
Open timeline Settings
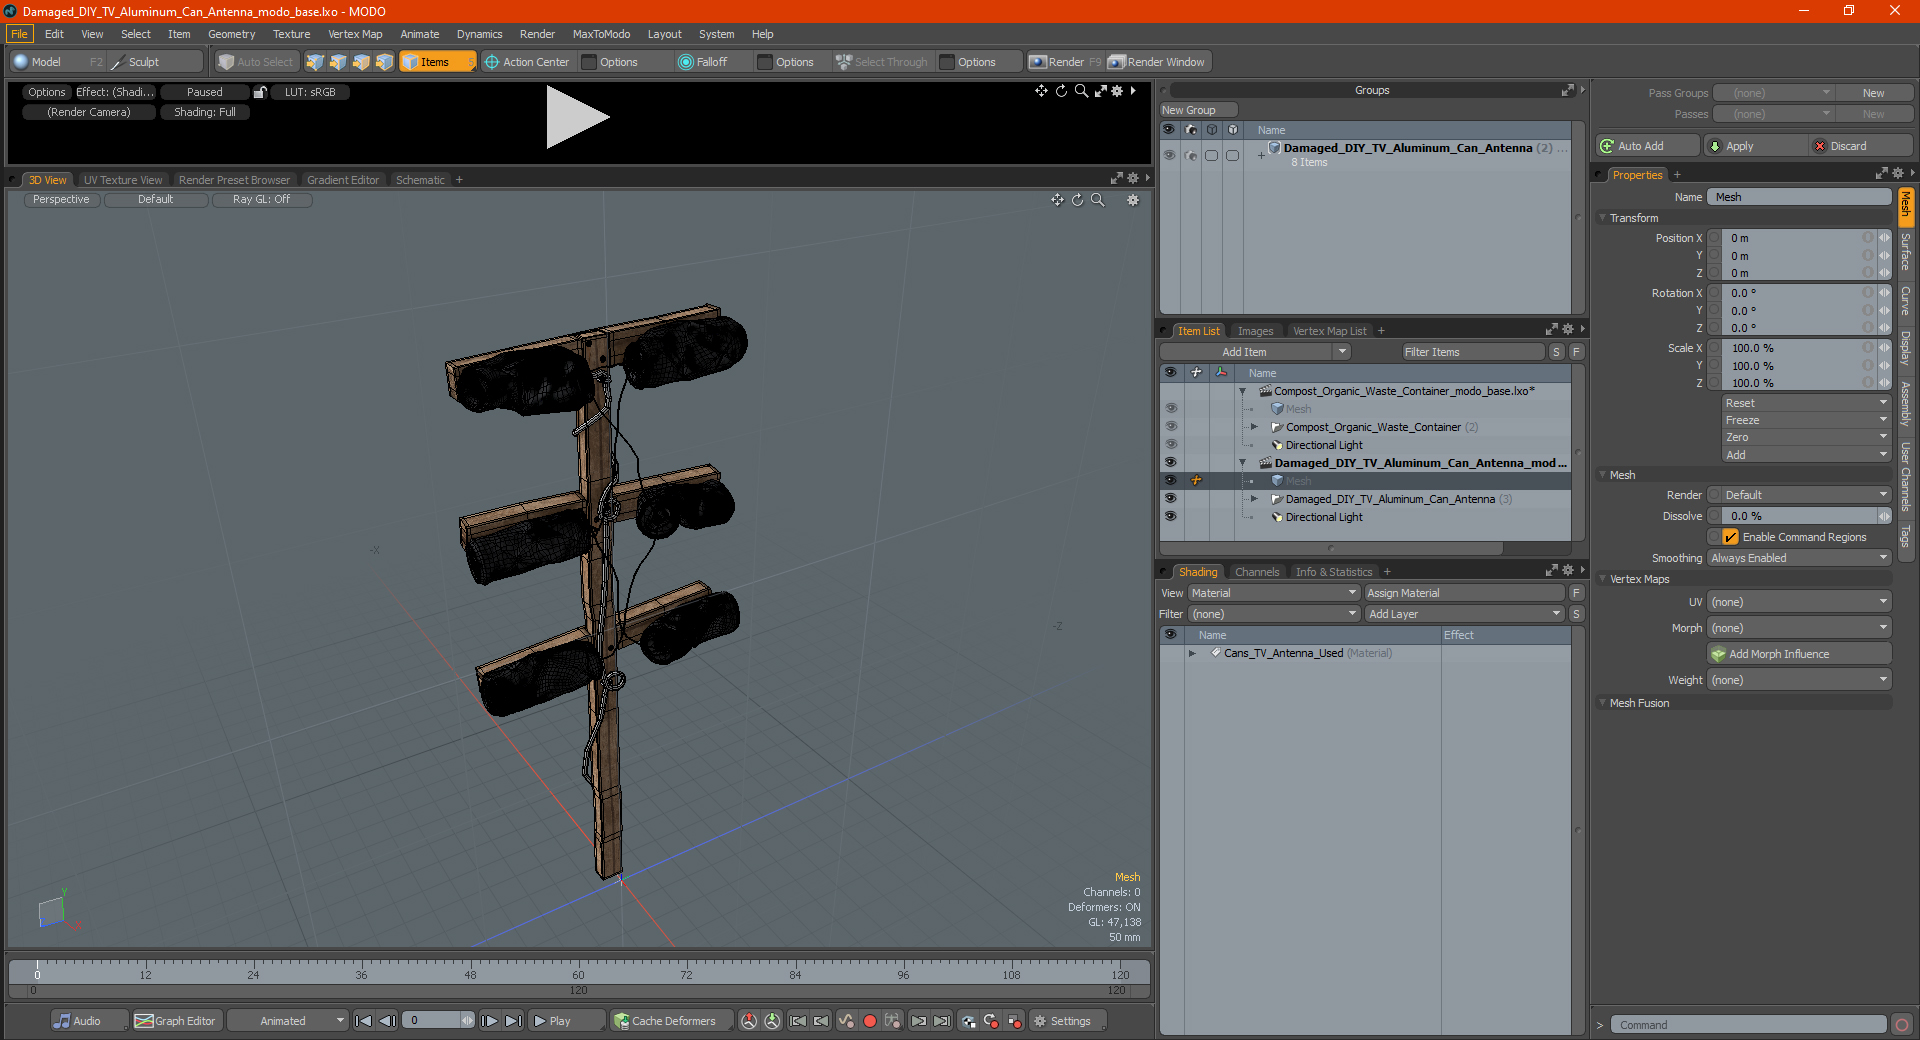click(x=1066, y=1021)
